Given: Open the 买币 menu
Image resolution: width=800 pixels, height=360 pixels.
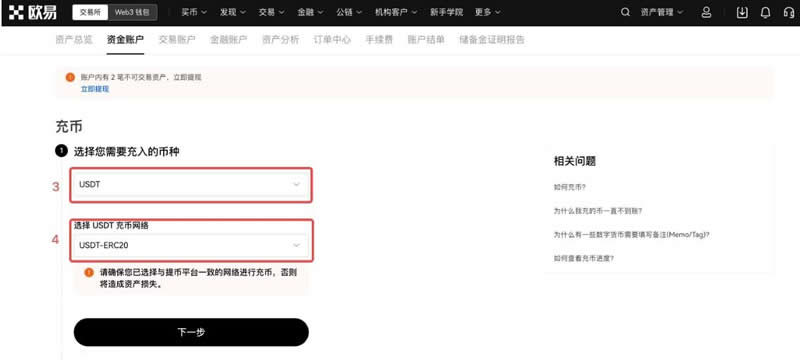Looking at the screenshot, I should (x=194, y=12).
